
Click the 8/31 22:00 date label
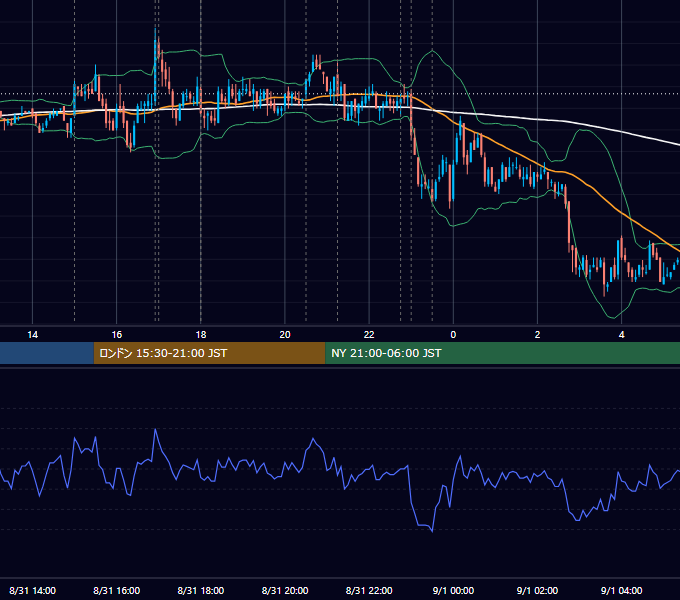pyautogui.click(x=369, y=590)
